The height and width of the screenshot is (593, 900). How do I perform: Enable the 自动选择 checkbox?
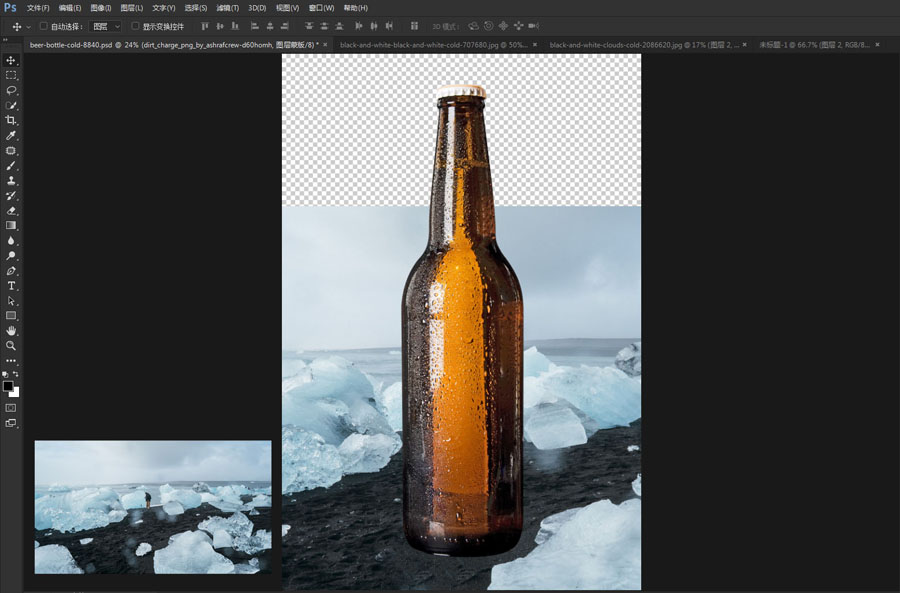pyautogui.click(x=43, y=26)
